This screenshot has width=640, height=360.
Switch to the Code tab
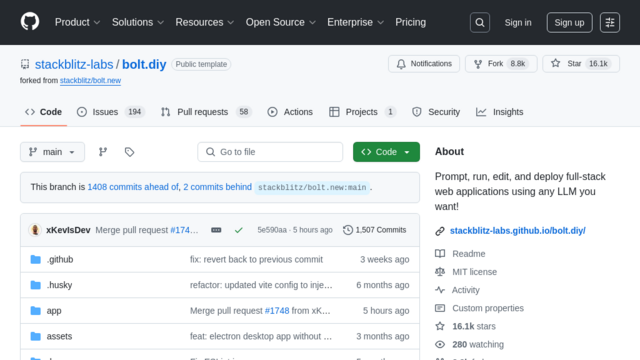pyautogui.click(x=43, y=112)
